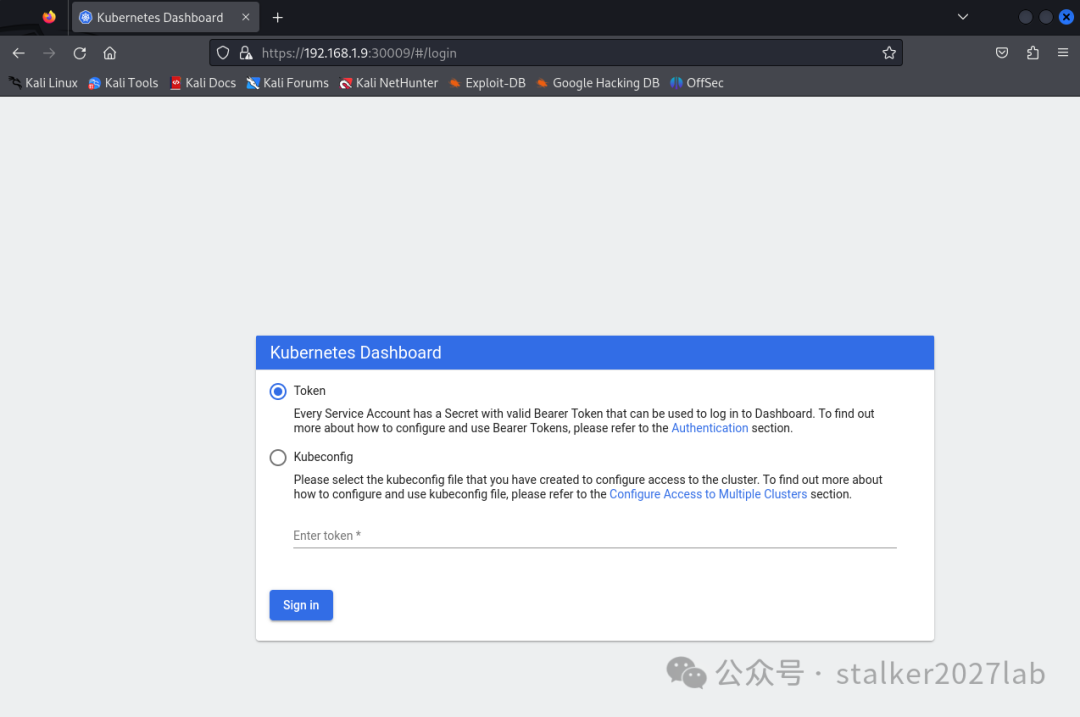Open the Kali Linux bookmark

[x=43, y=83]
